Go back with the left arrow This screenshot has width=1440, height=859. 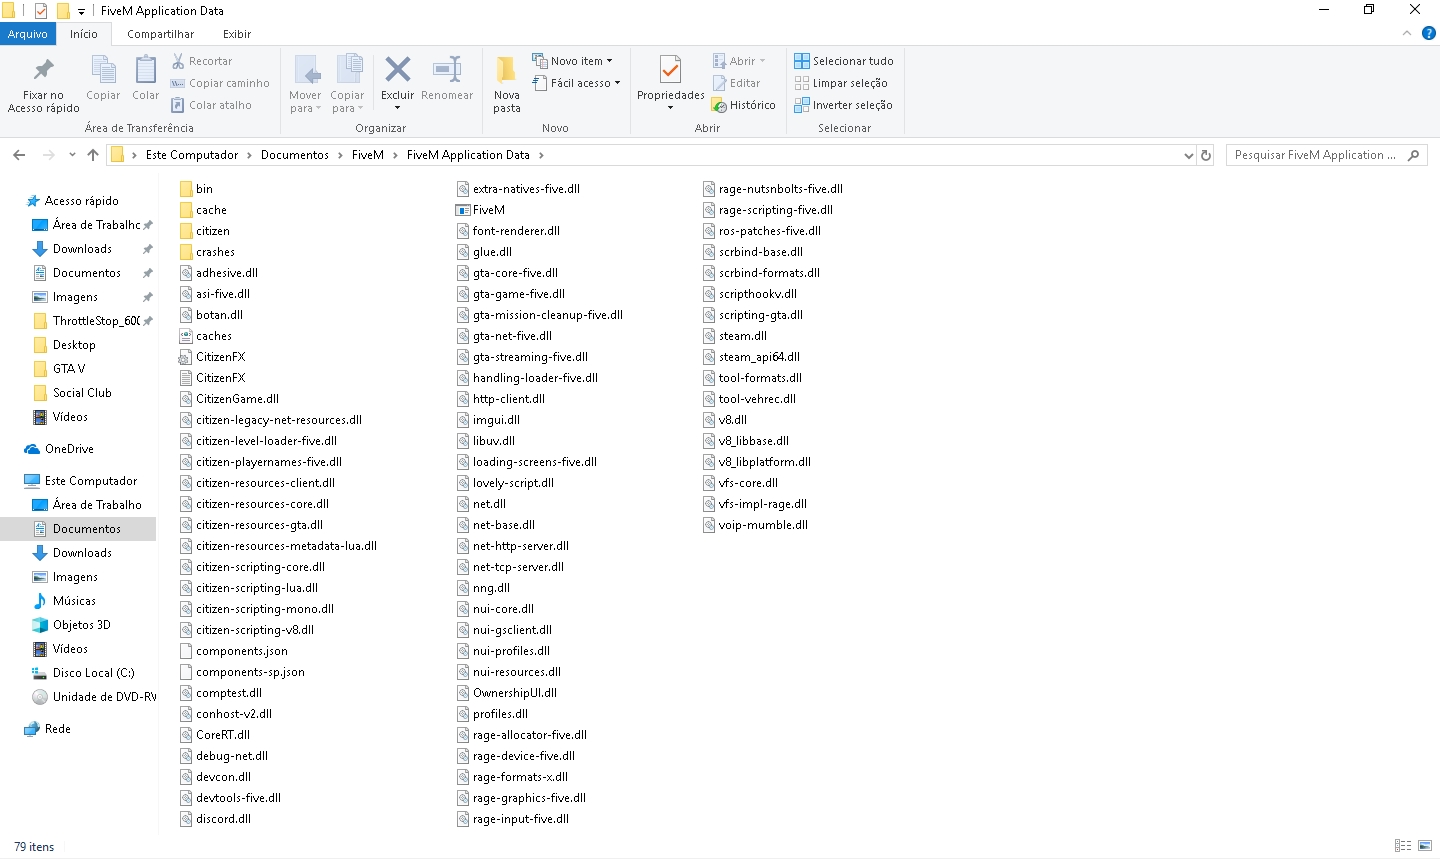click(19, 155)
